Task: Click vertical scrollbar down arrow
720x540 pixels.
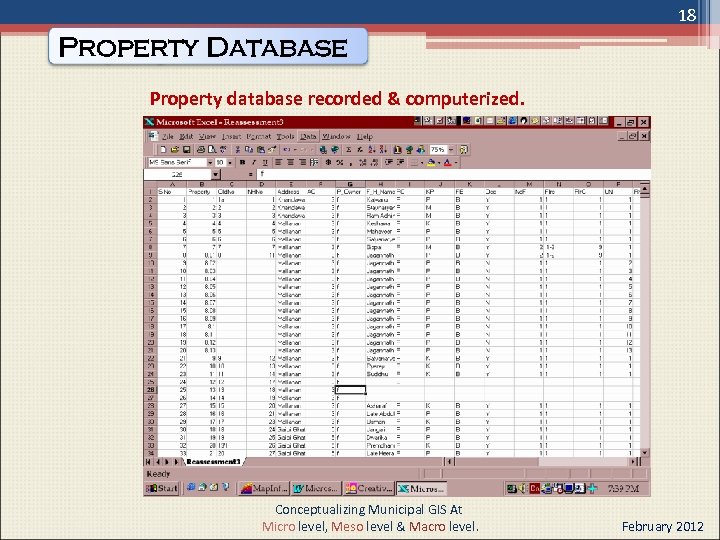Action: [x=645, y=453]
